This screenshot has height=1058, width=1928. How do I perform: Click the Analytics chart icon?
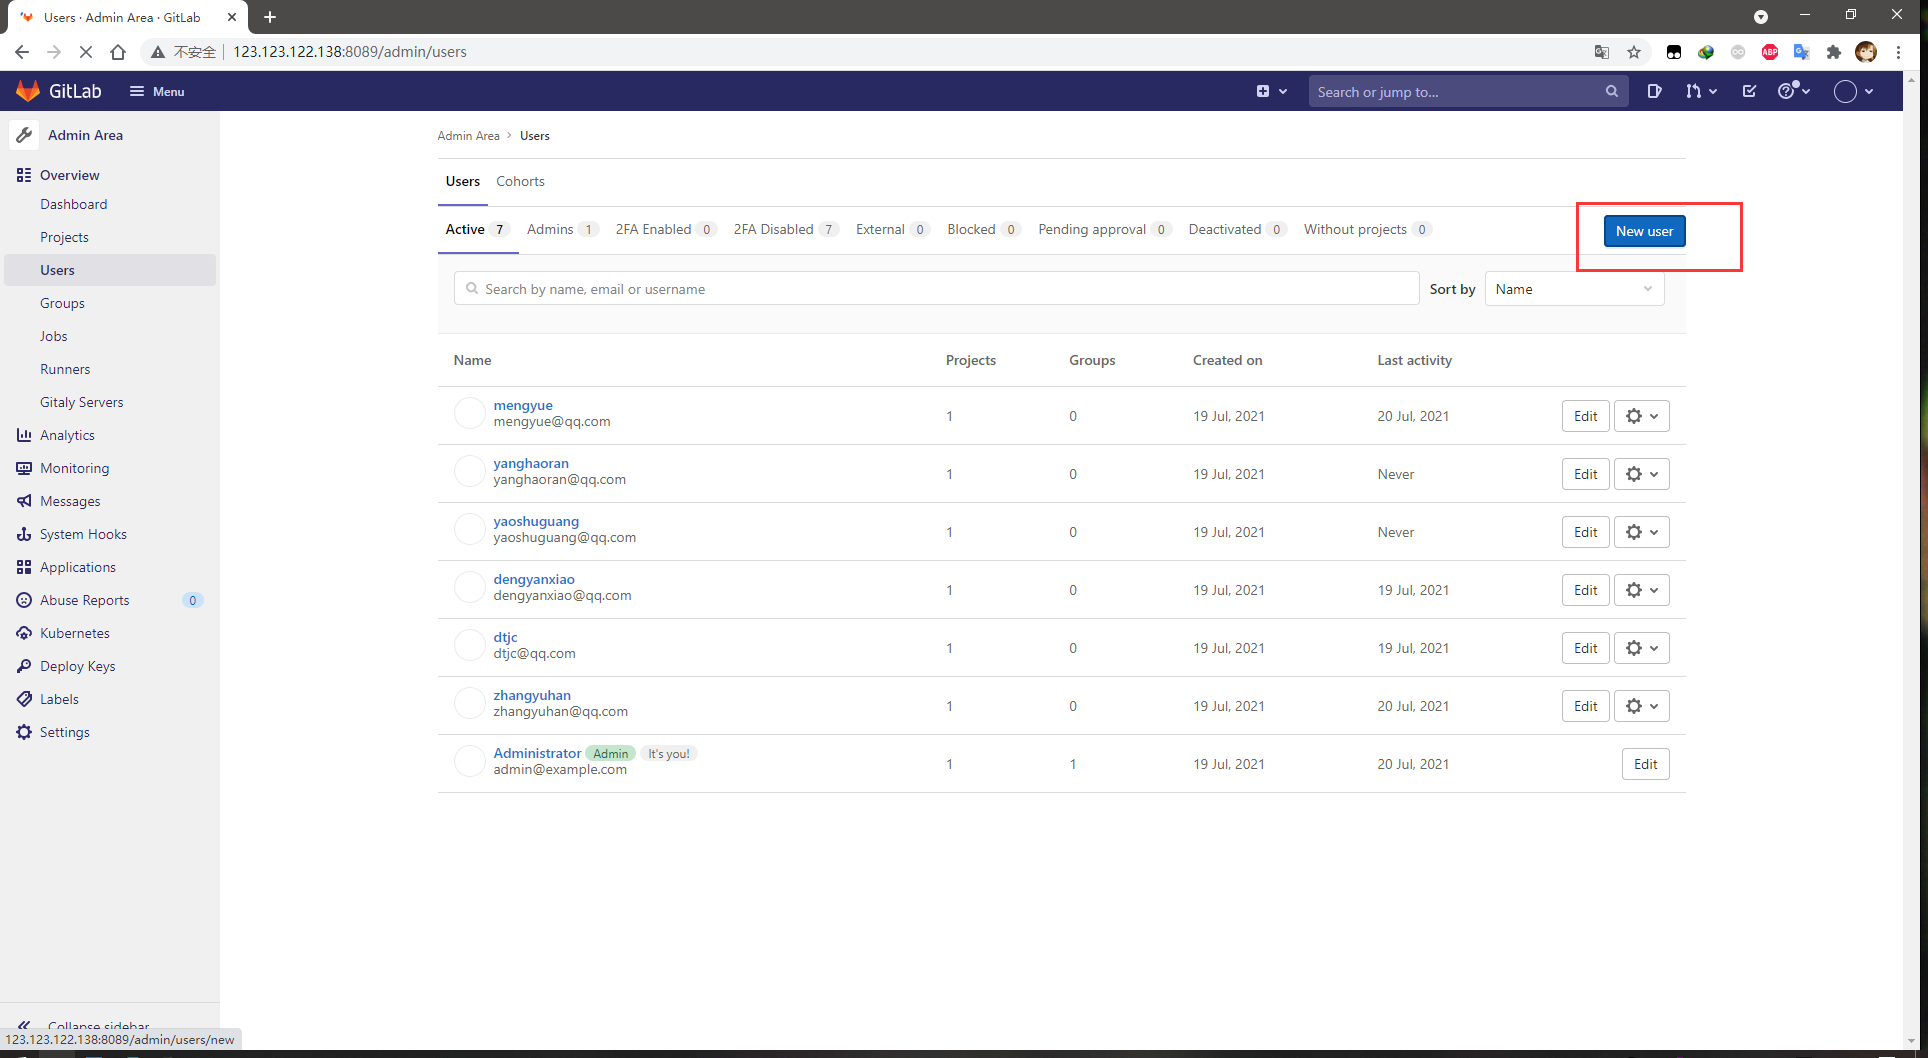(x=24, y=435)
